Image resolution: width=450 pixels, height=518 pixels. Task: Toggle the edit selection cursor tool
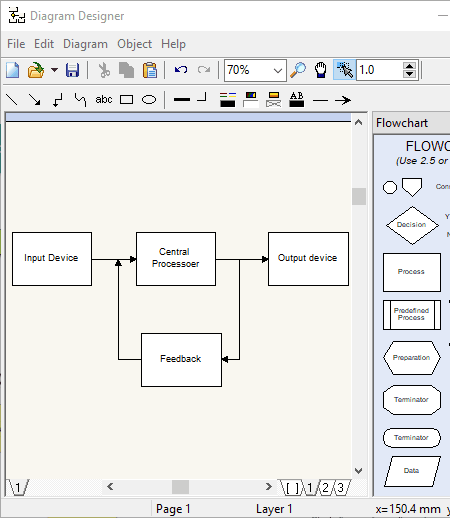(344, 70)
